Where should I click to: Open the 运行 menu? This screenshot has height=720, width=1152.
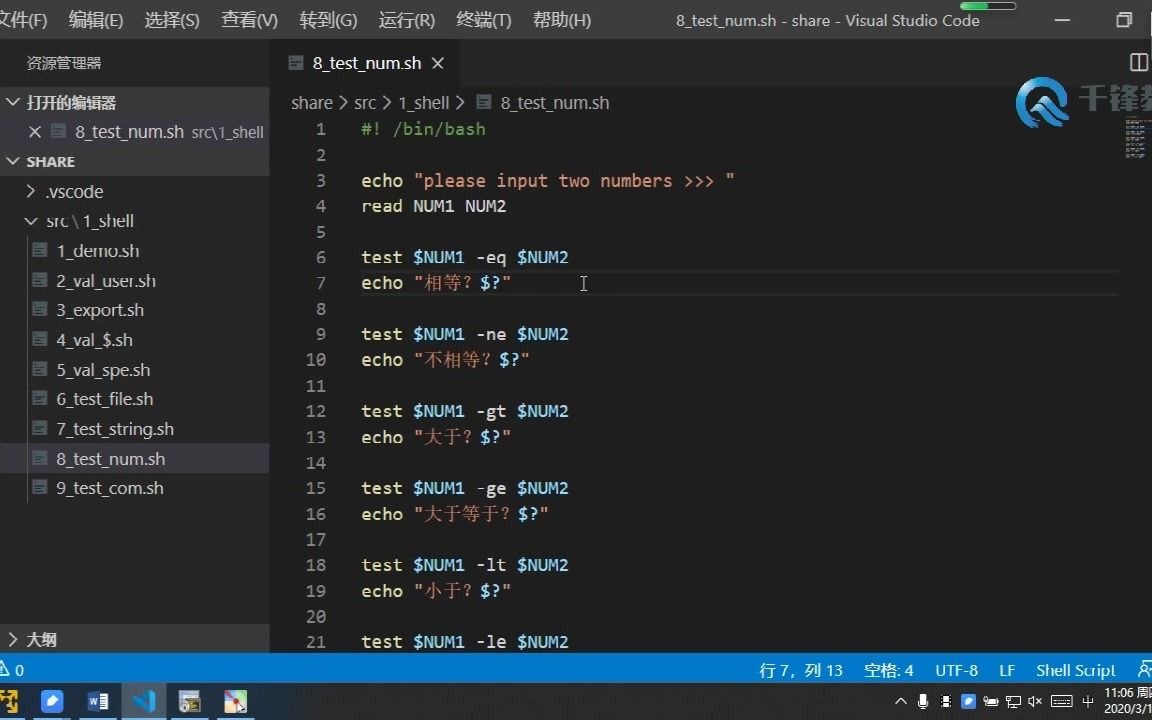coord(406,19)
